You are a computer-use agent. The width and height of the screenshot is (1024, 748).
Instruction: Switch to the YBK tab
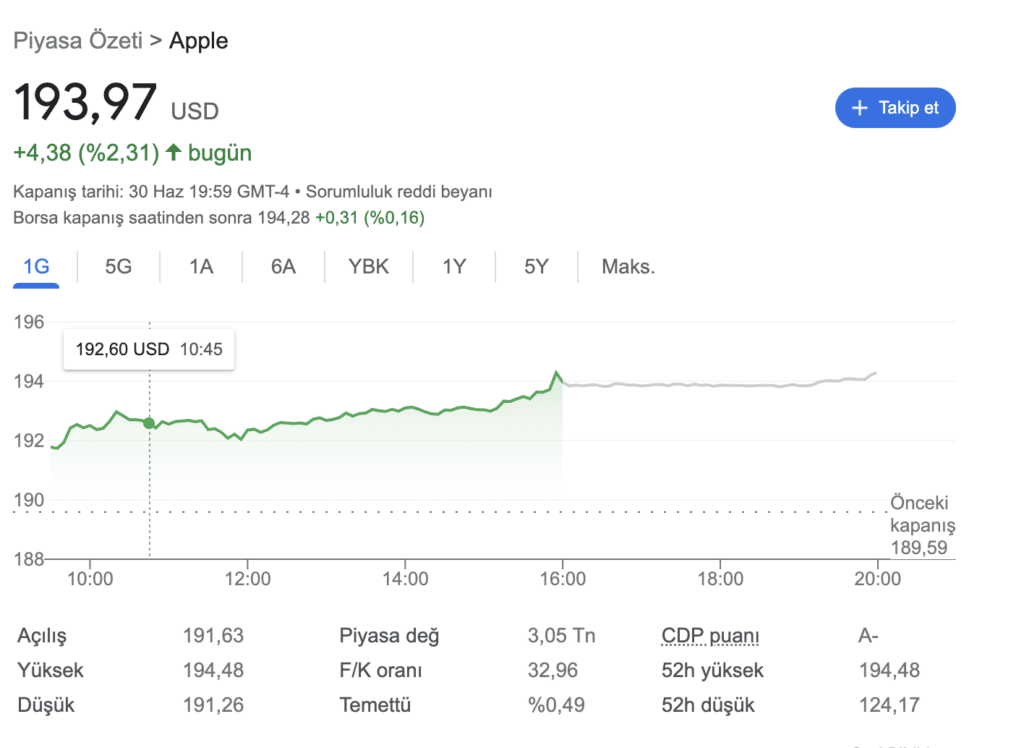(x=368, y=267)
